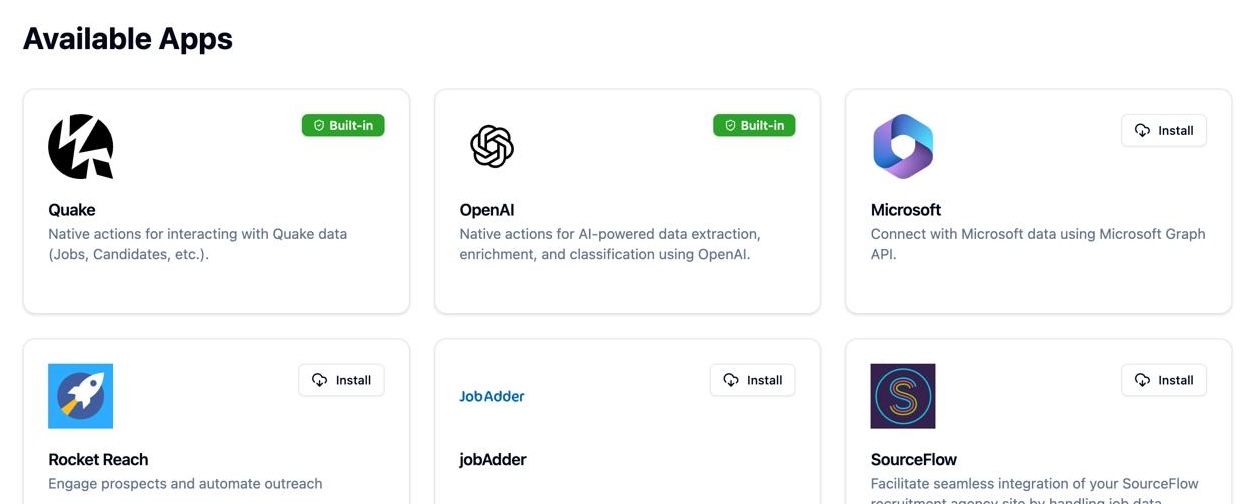The height and width of the screenshot is (504, 1248).
Task: Click the shield icon on Quake's Built-in badge
Action: 320,126
